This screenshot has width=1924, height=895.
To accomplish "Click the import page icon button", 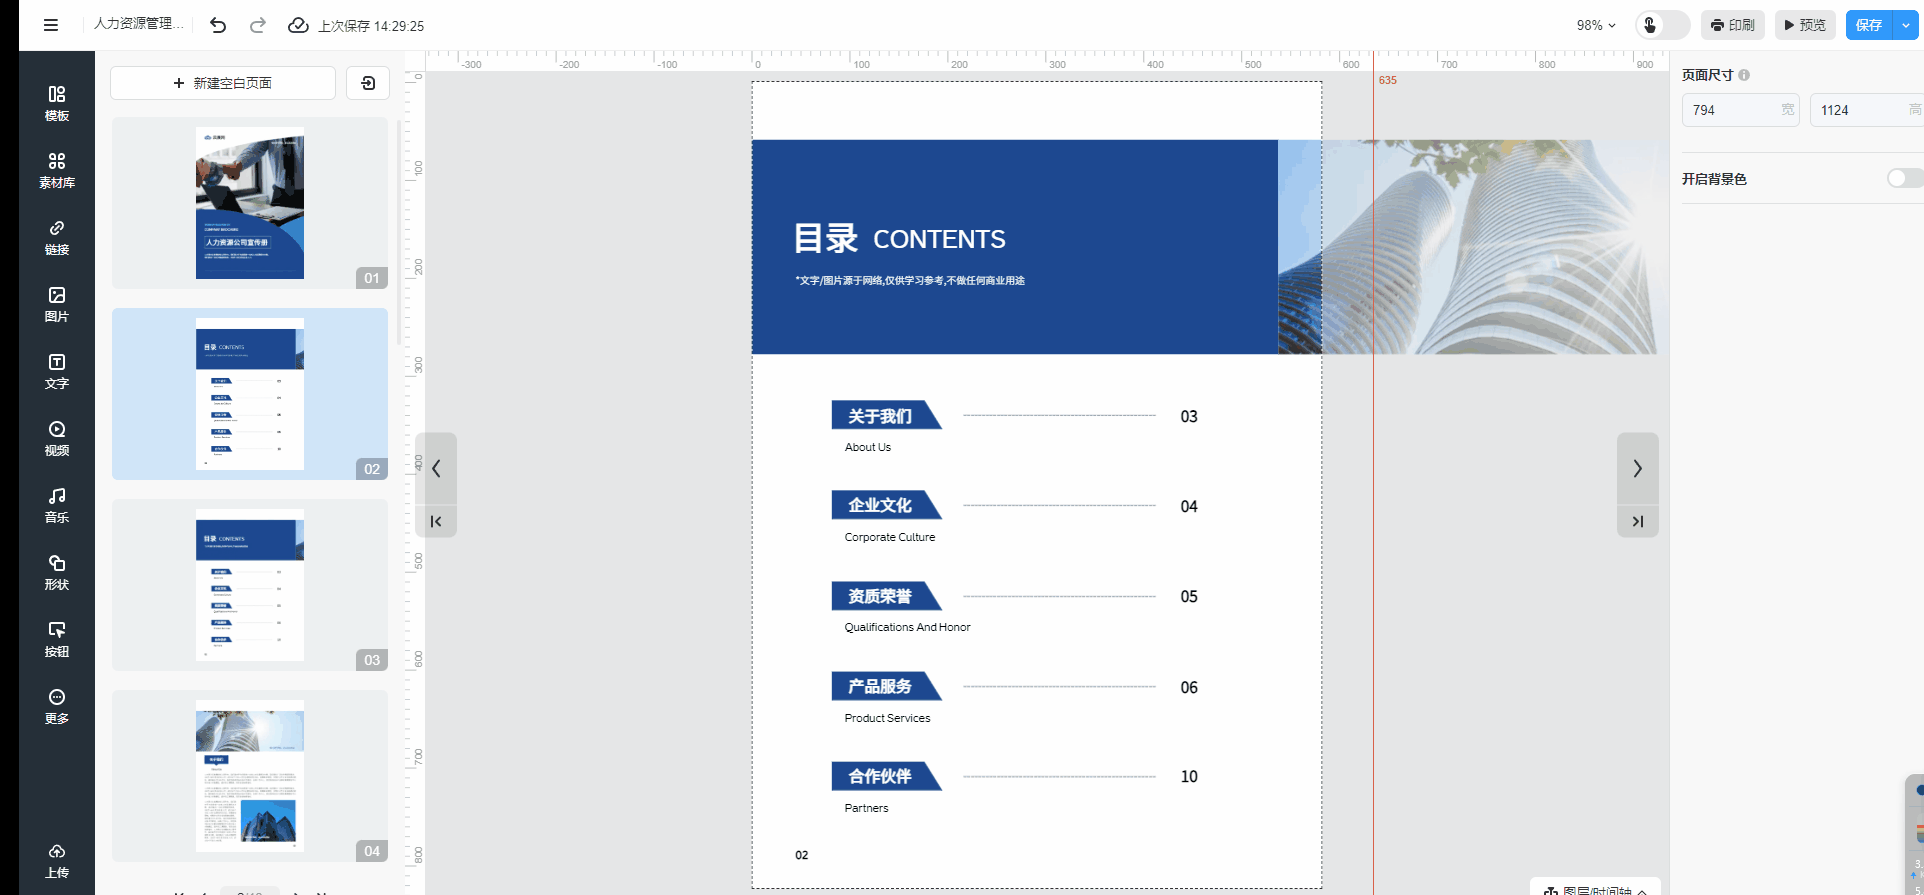I will pyautogui.click(x=368, y=83).
